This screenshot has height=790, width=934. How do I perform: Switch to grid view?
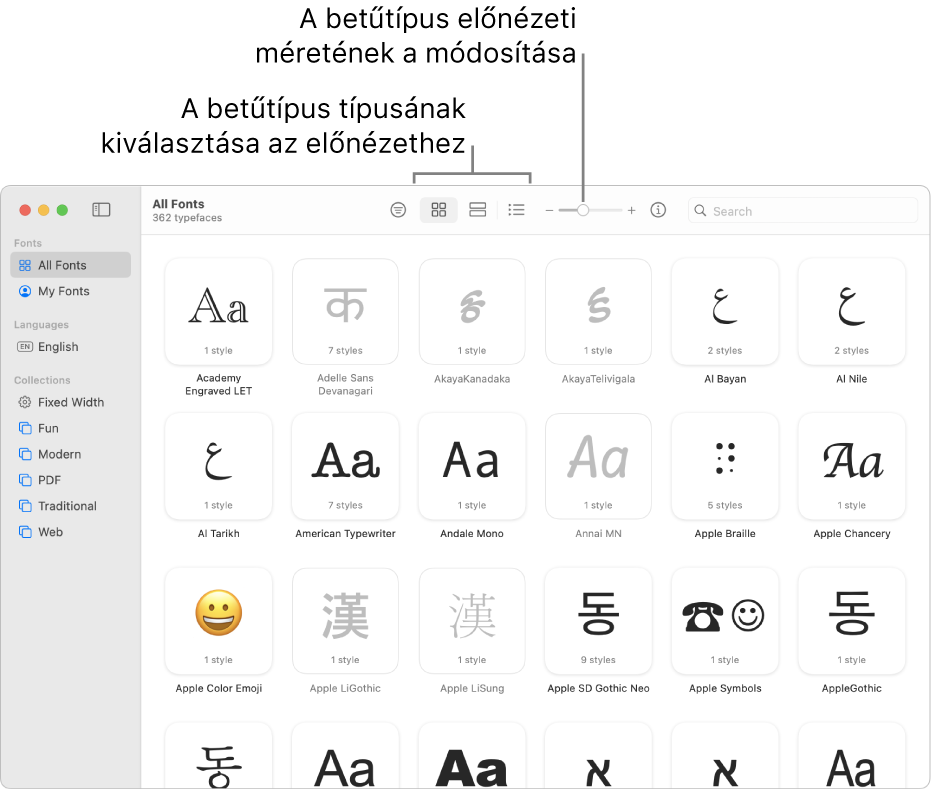439,210
